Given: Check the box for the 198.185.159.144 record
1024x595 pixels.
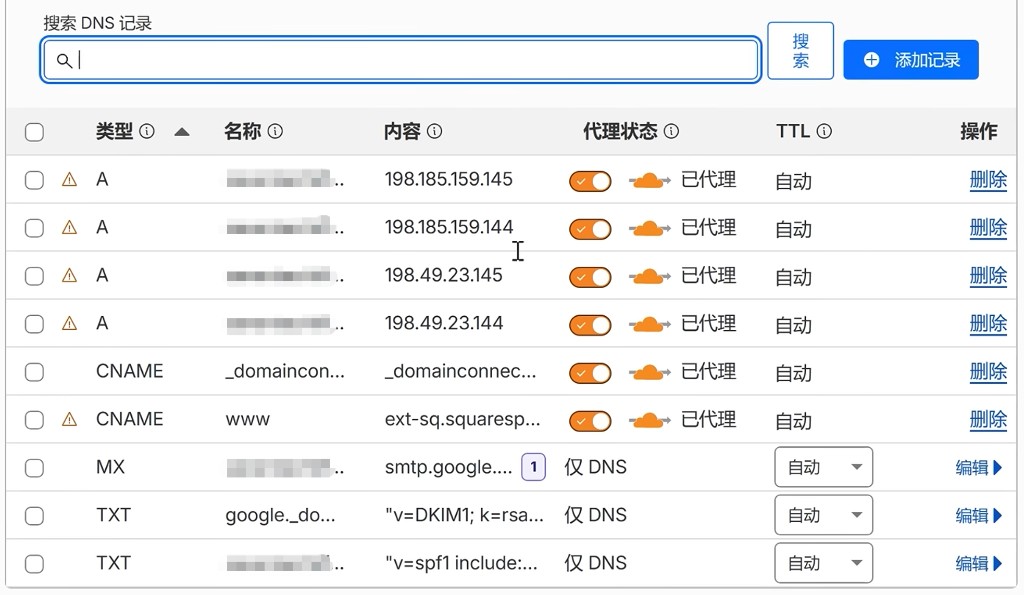Looking at the screenshot, I should 35,228.
